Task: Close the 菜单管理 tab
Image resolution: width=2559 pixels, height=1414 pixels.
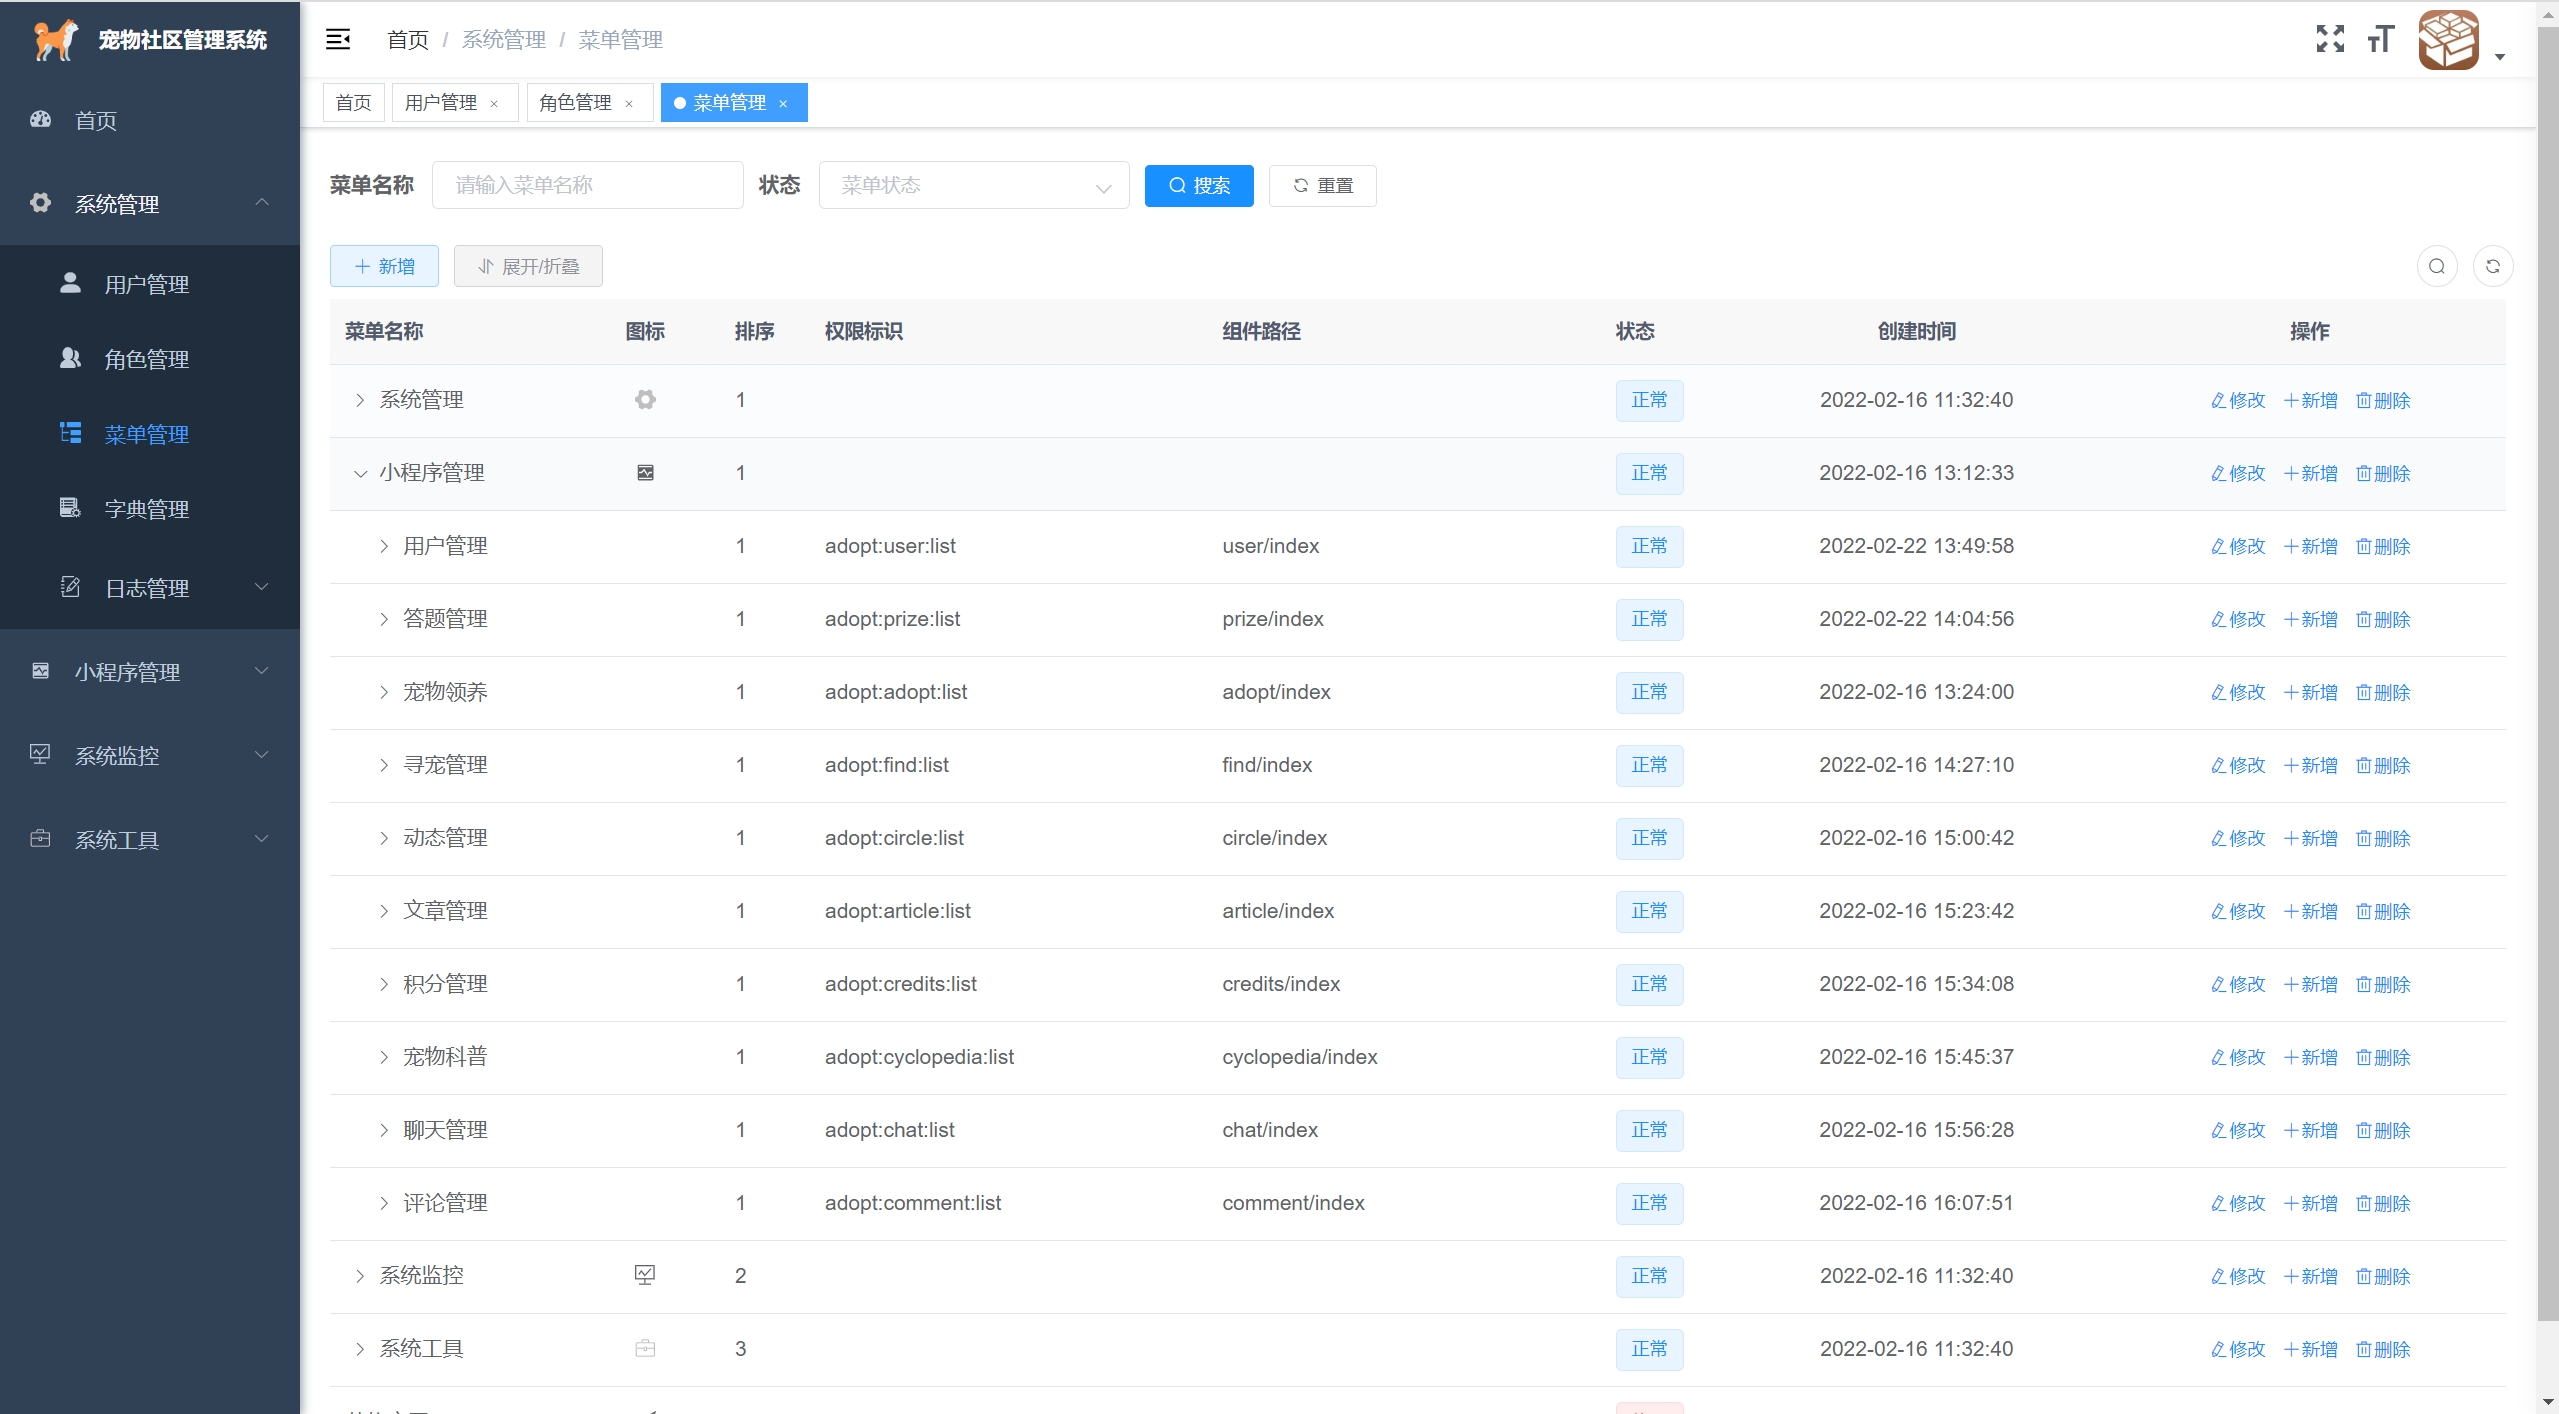Action: click(x=783, y=103)
